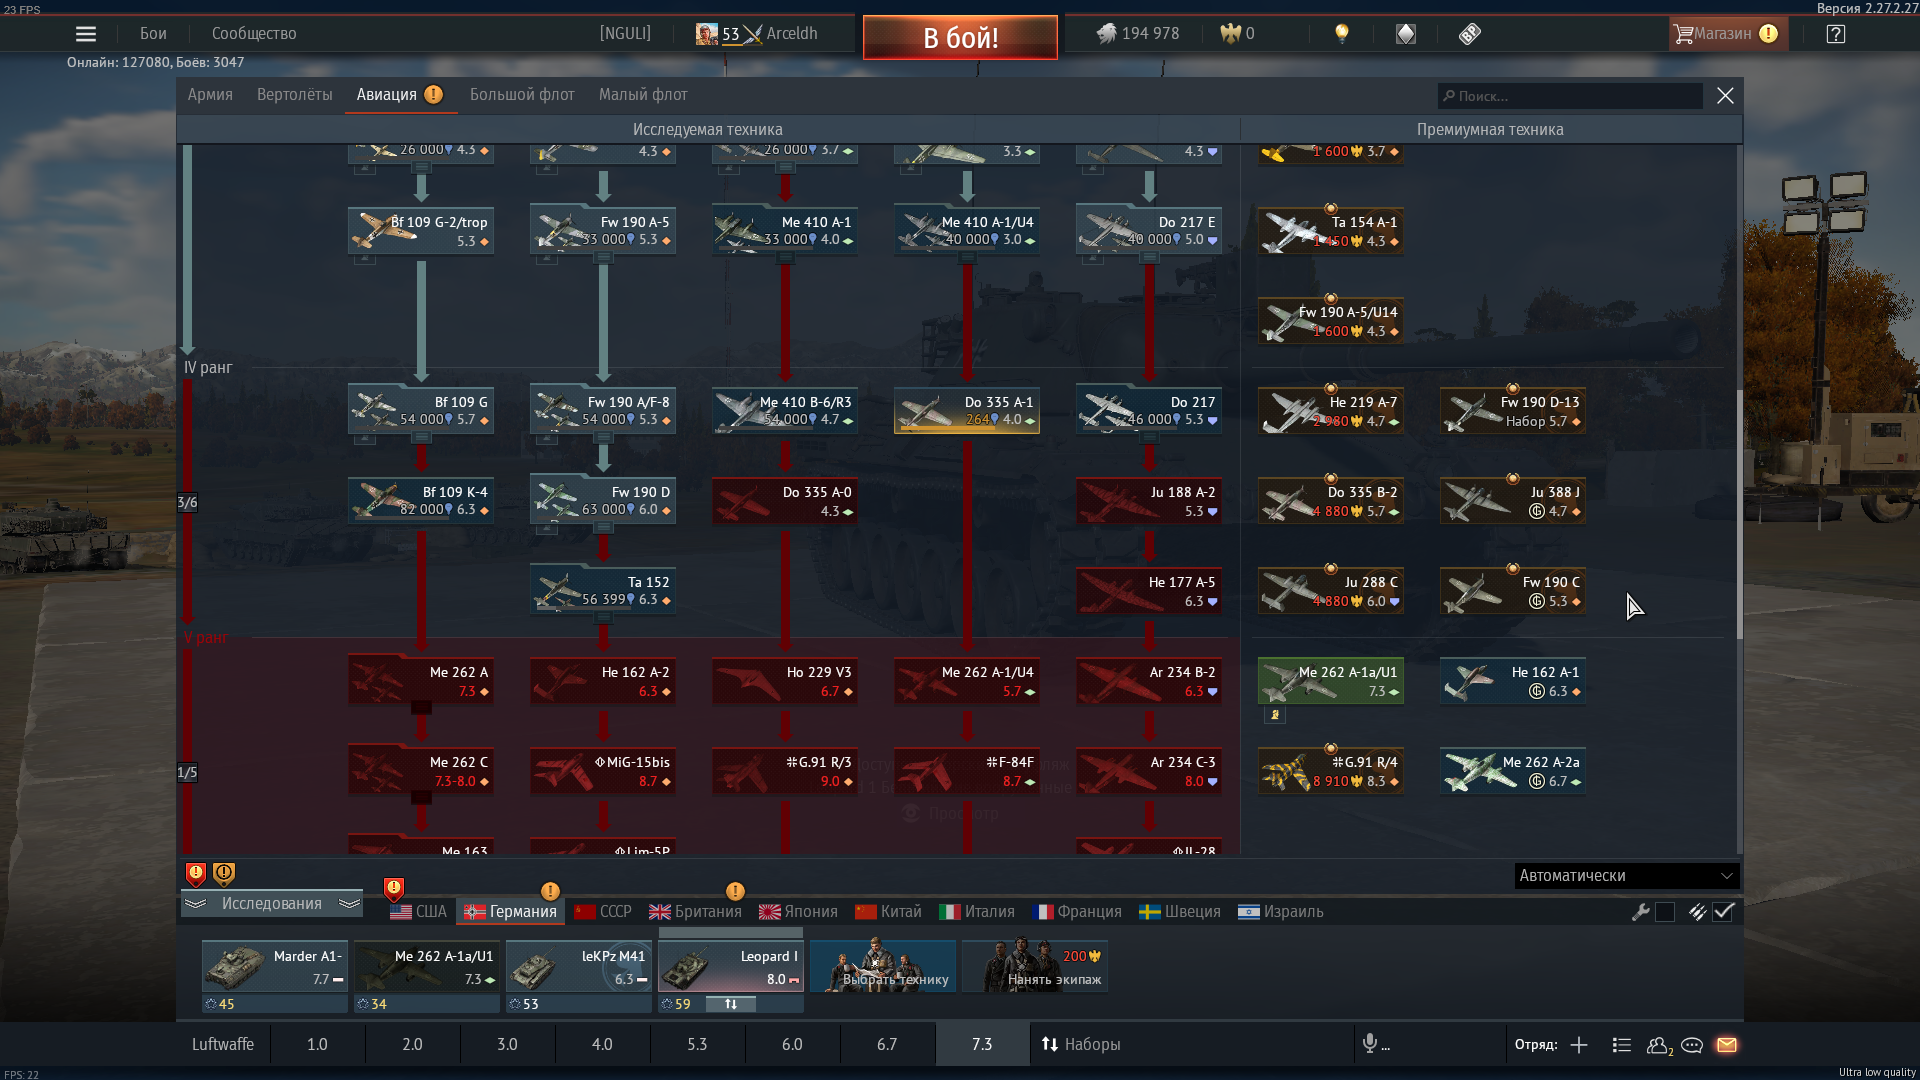Open the chat bubble icon
Screen dimensions: 1920x1080
[1692, 1045]
